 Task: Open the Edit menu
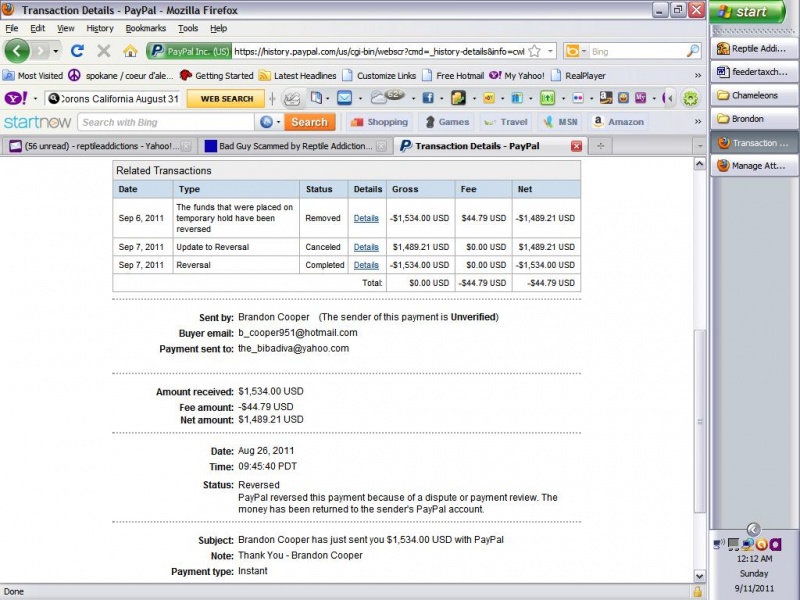pyautogui.click(x=37, y=28)
